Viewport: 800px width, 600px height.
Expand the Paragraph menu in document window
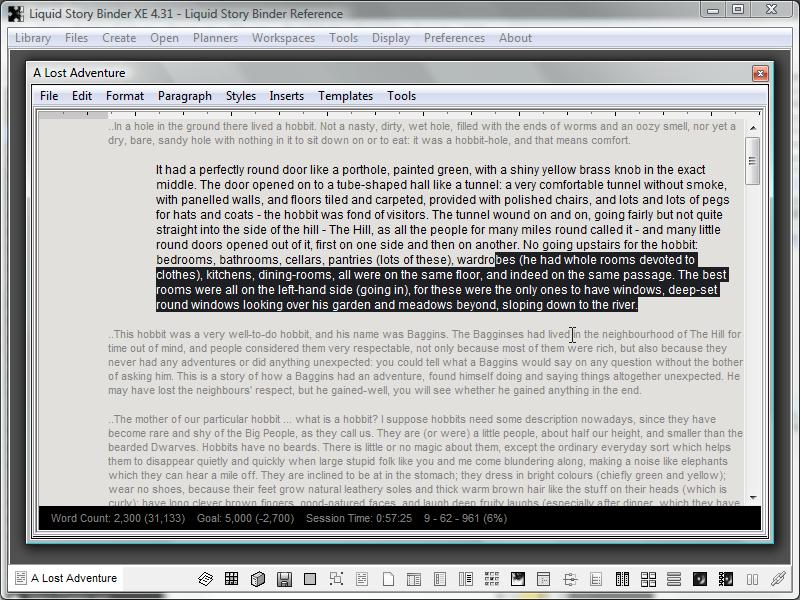(x=184, y=96)
